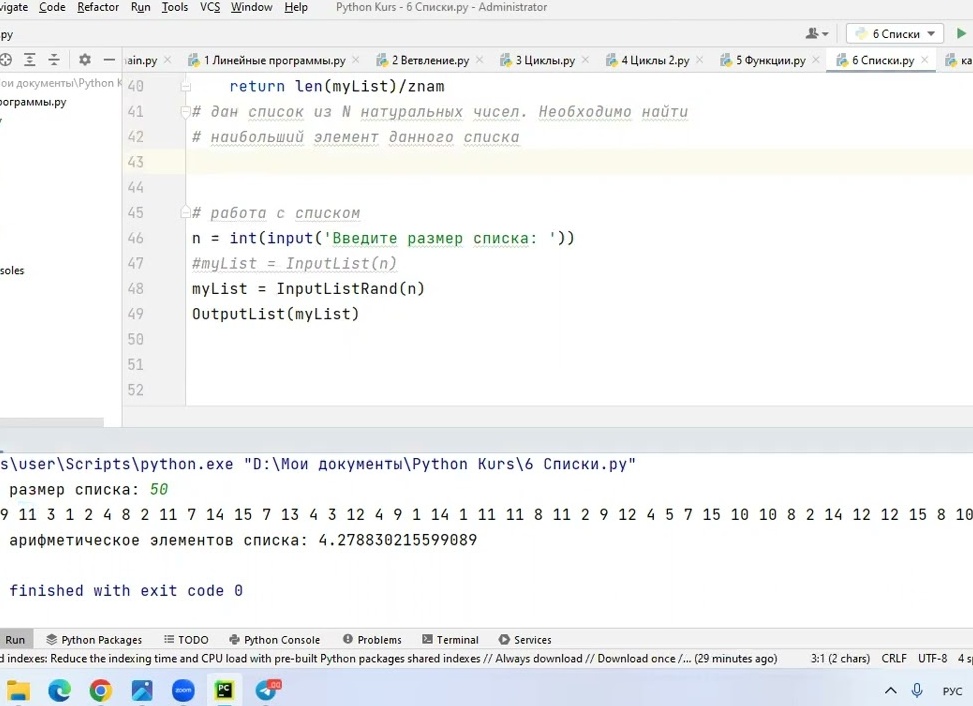
Task: Open the Python Packages tool window
Action: point(94,640)
